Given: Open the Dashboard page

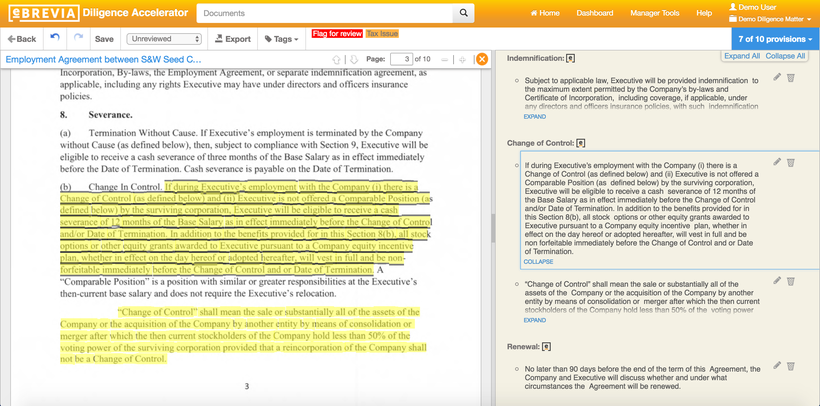Looking at the screenshot, I should [x=595, y=13].
